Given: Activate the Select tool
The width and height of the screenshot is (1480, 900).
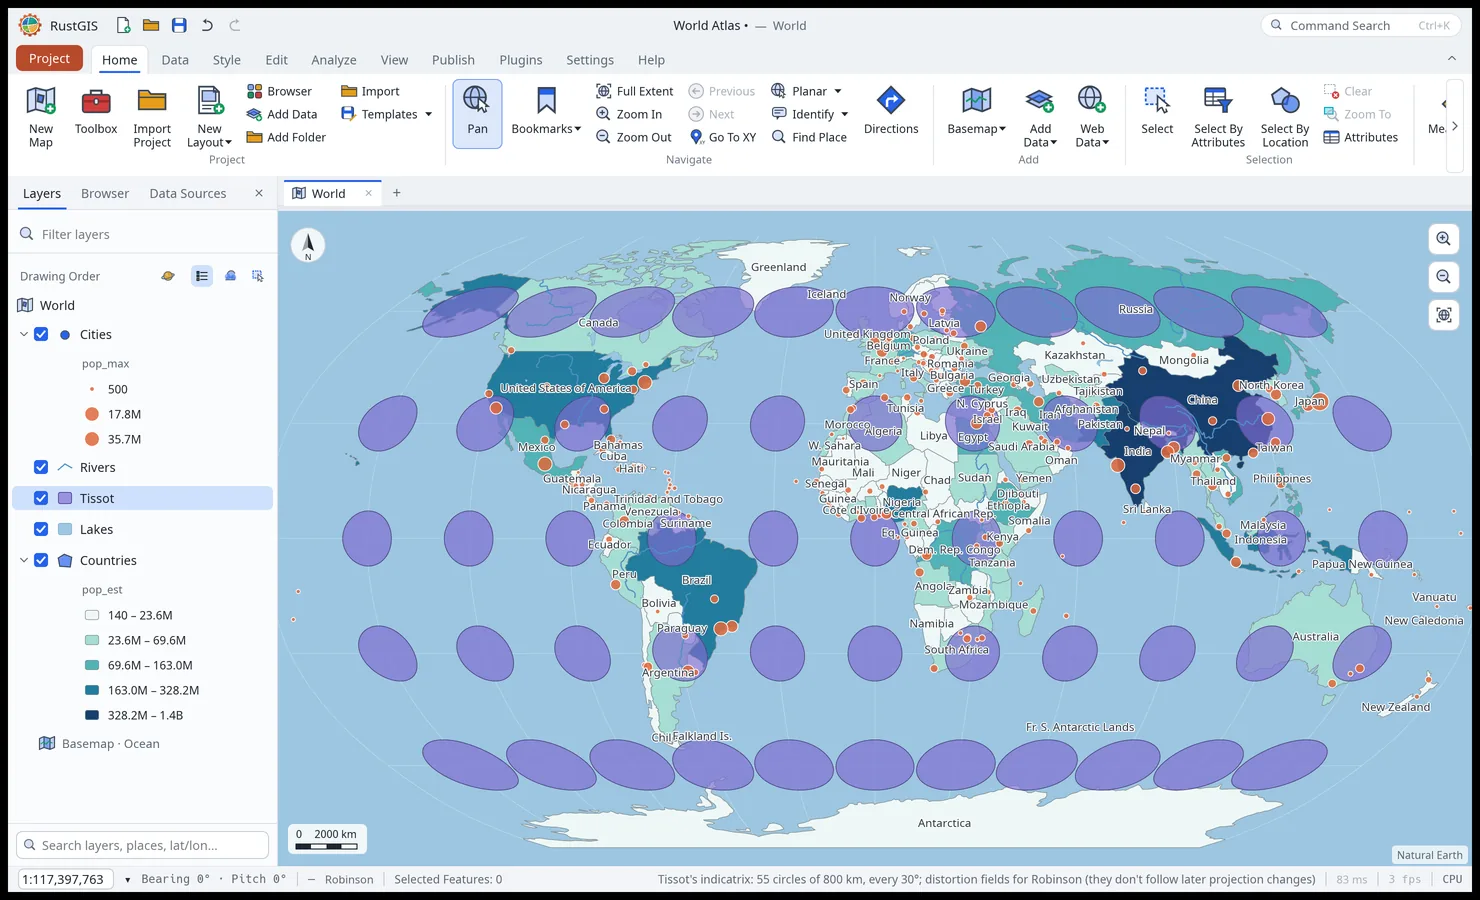Looking at the screenshot, I should 1157,112.
